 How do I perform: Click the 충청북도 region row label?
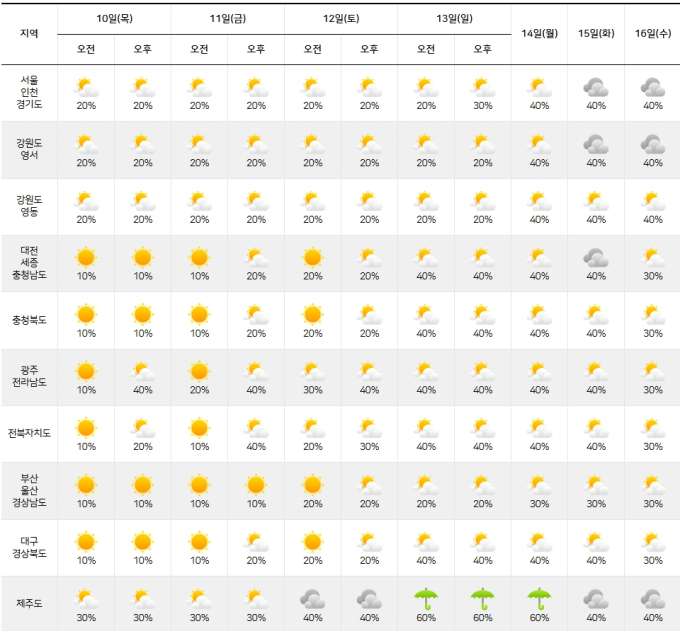pos(29,320)
